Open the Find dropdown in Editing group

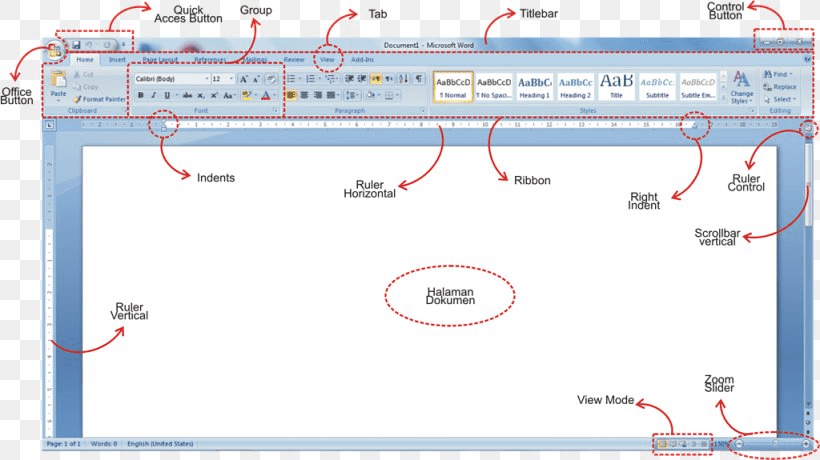[x=778, y=74]
